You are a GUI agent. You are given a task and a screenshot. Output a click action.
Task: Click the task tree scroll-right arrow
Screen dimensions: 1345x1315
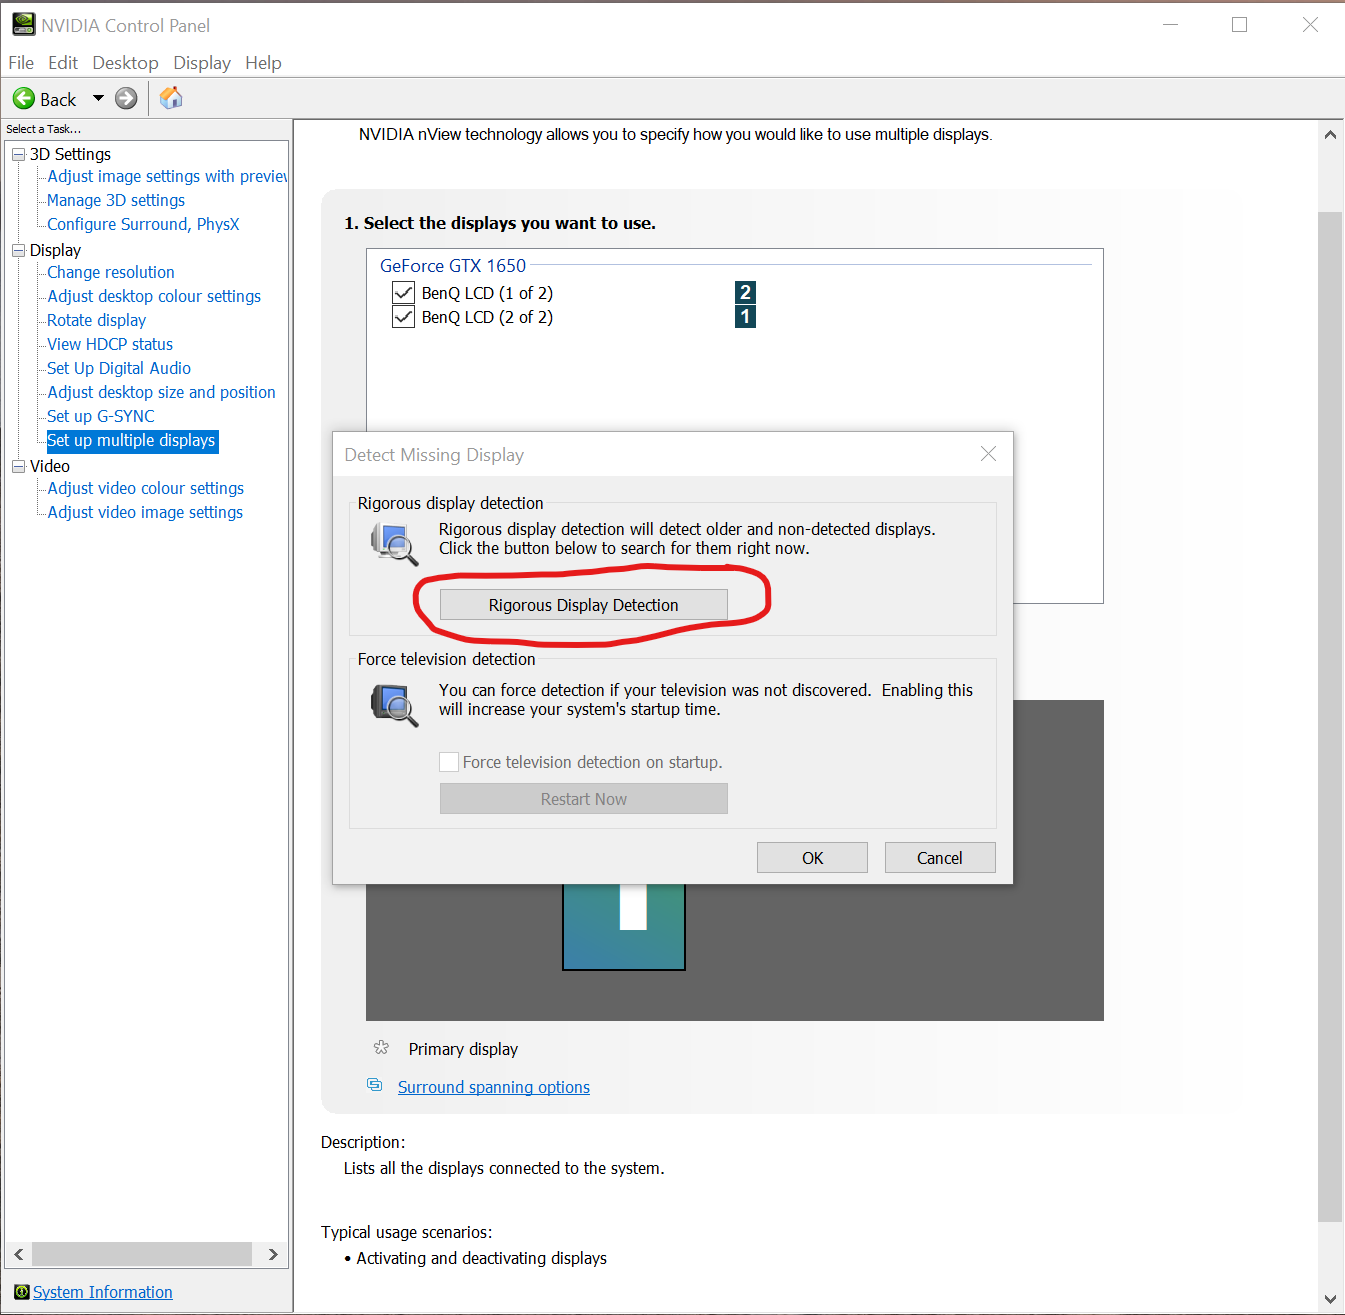pyautogui.click(x=273, y=1254)
